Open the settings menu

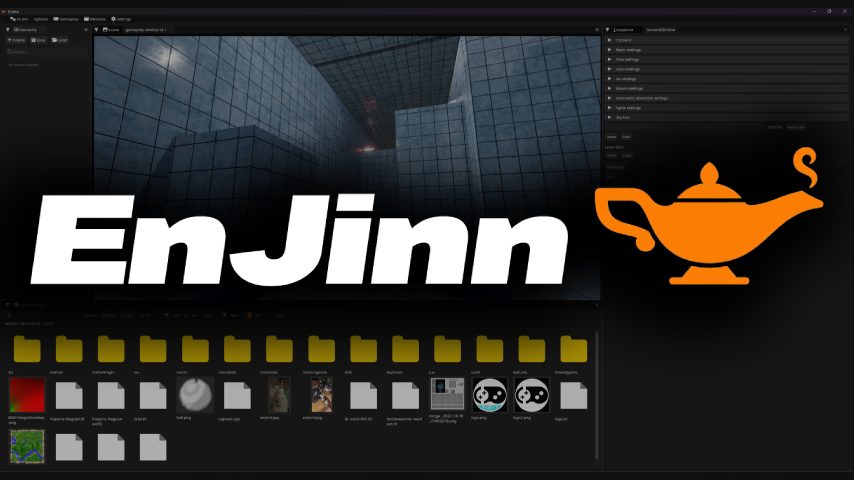click(121, 19)
